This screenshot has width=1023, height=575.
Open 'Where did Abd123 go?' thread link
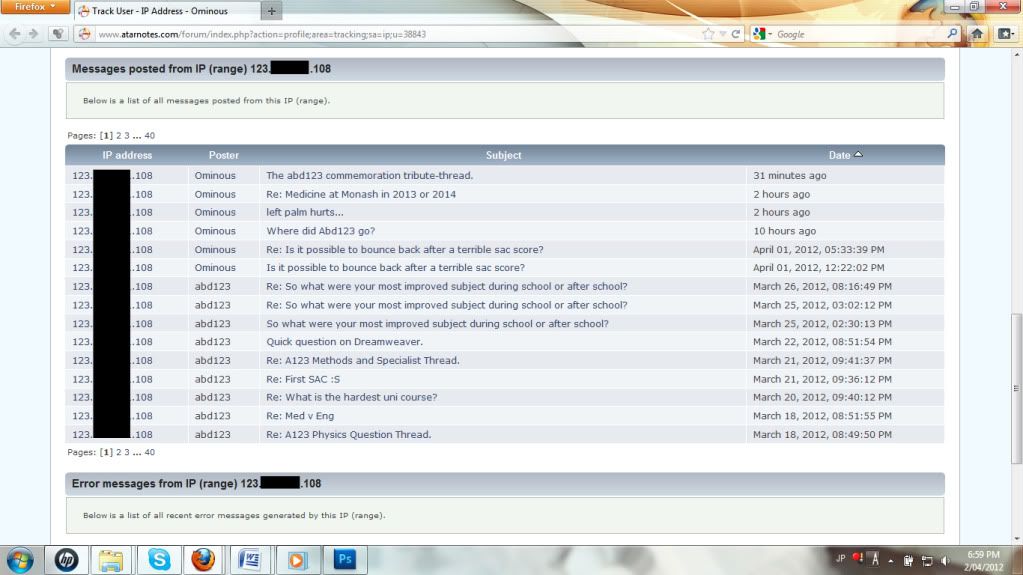[x=320, y=231]
